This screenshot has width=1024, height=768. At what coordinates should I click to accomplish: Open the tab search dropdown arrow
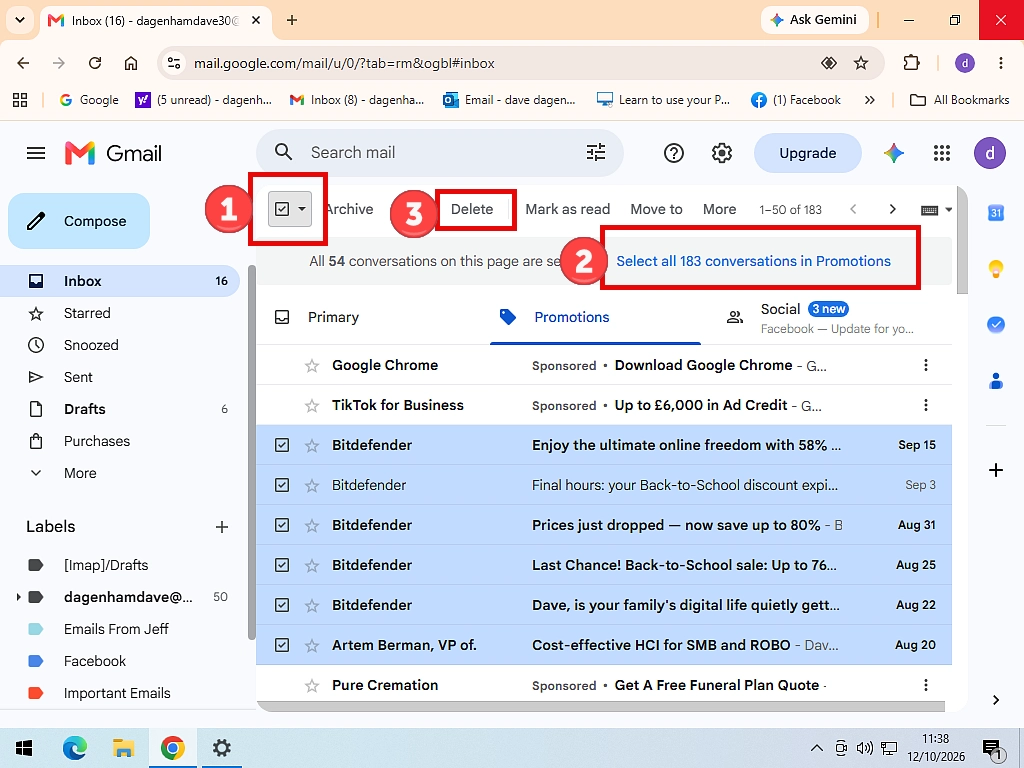[x=20, y=20]
